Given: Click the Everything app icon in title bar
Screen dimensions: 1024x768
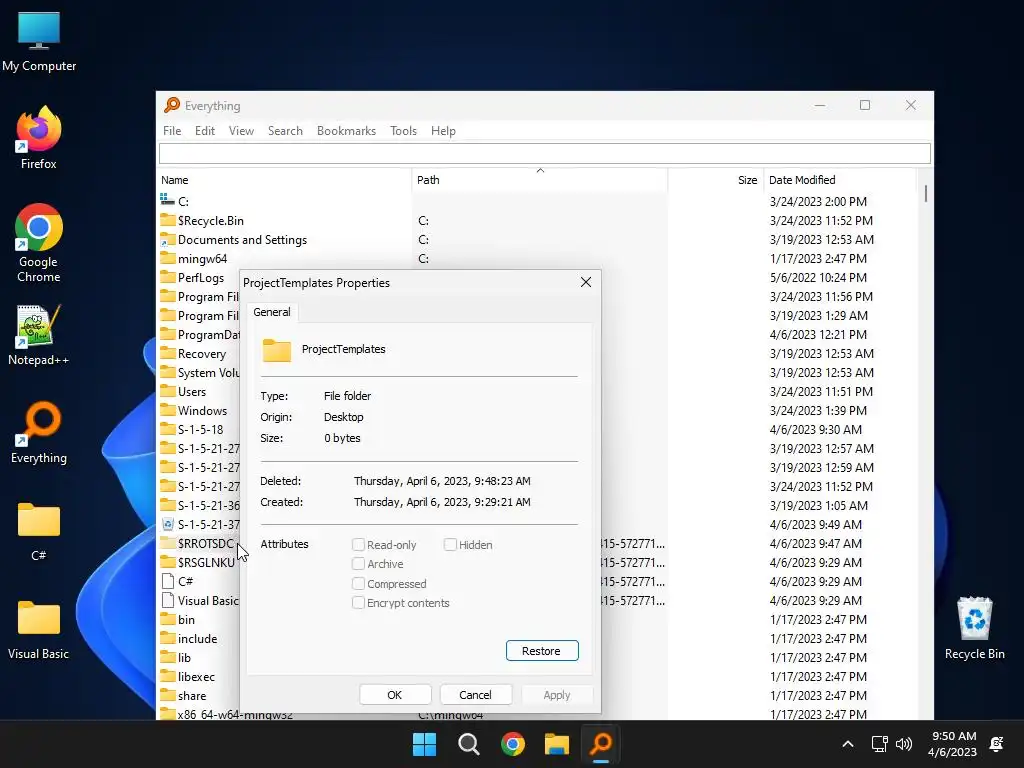Looking at the screenshot, I should pyautogui.click(x=172, y=105).
